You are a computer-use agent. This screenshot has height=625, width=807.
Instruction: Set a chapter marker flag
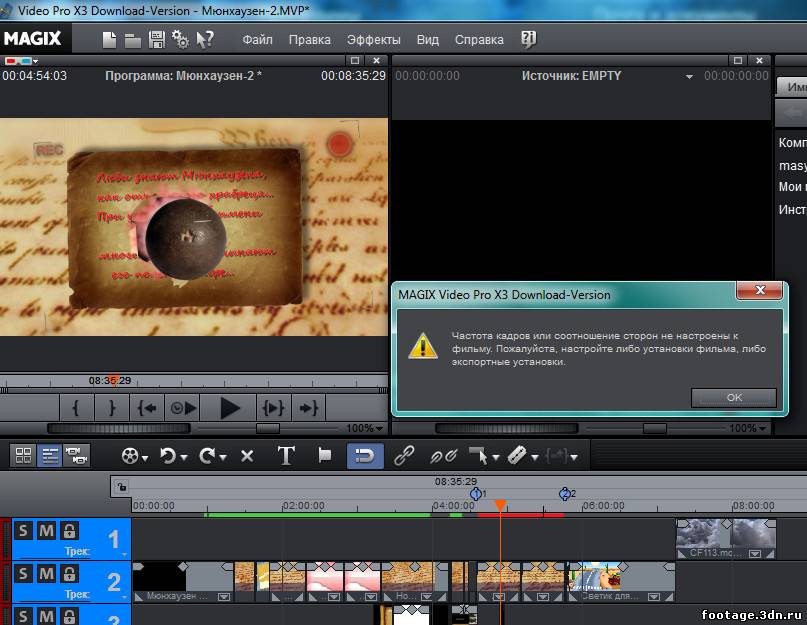pyautogui.click(x=325, y=455)
